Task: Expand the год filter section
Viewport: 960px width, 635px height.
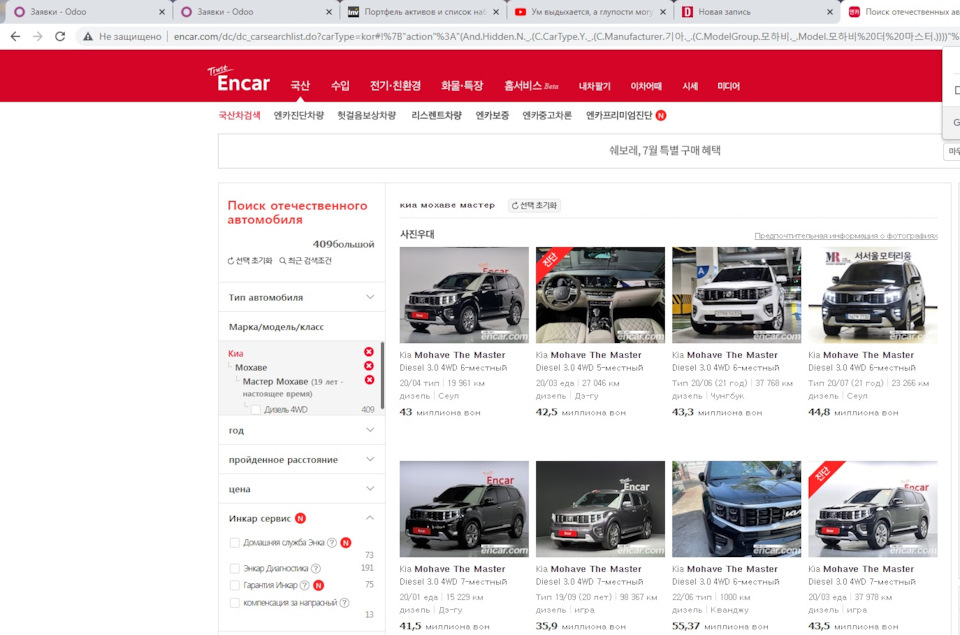Action: pos(301,430)
